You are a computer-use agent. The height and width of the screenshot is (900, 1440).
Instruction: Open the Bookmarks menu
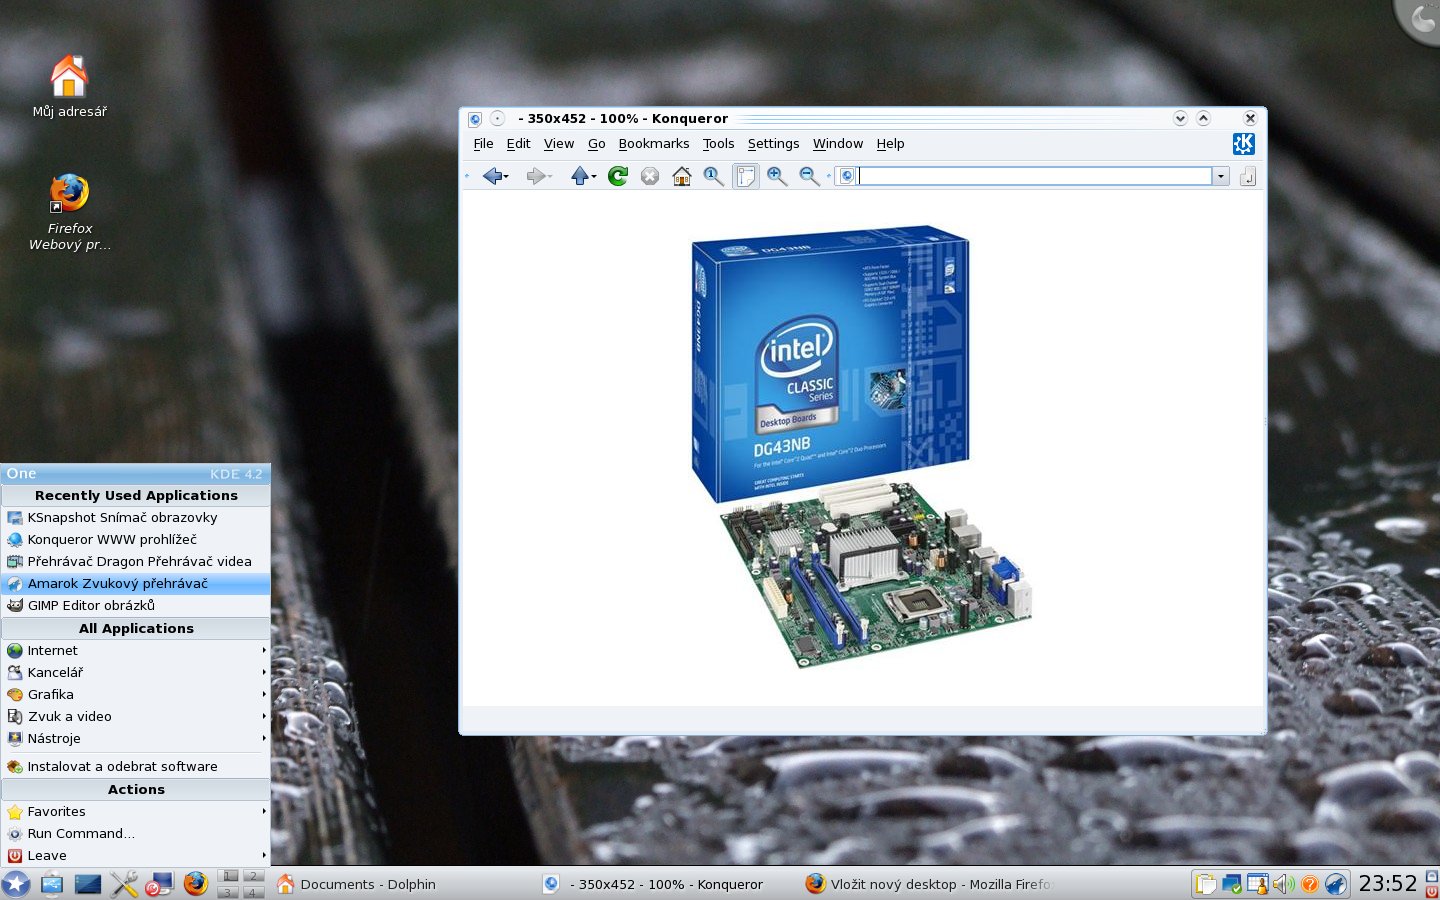(654, 144)
